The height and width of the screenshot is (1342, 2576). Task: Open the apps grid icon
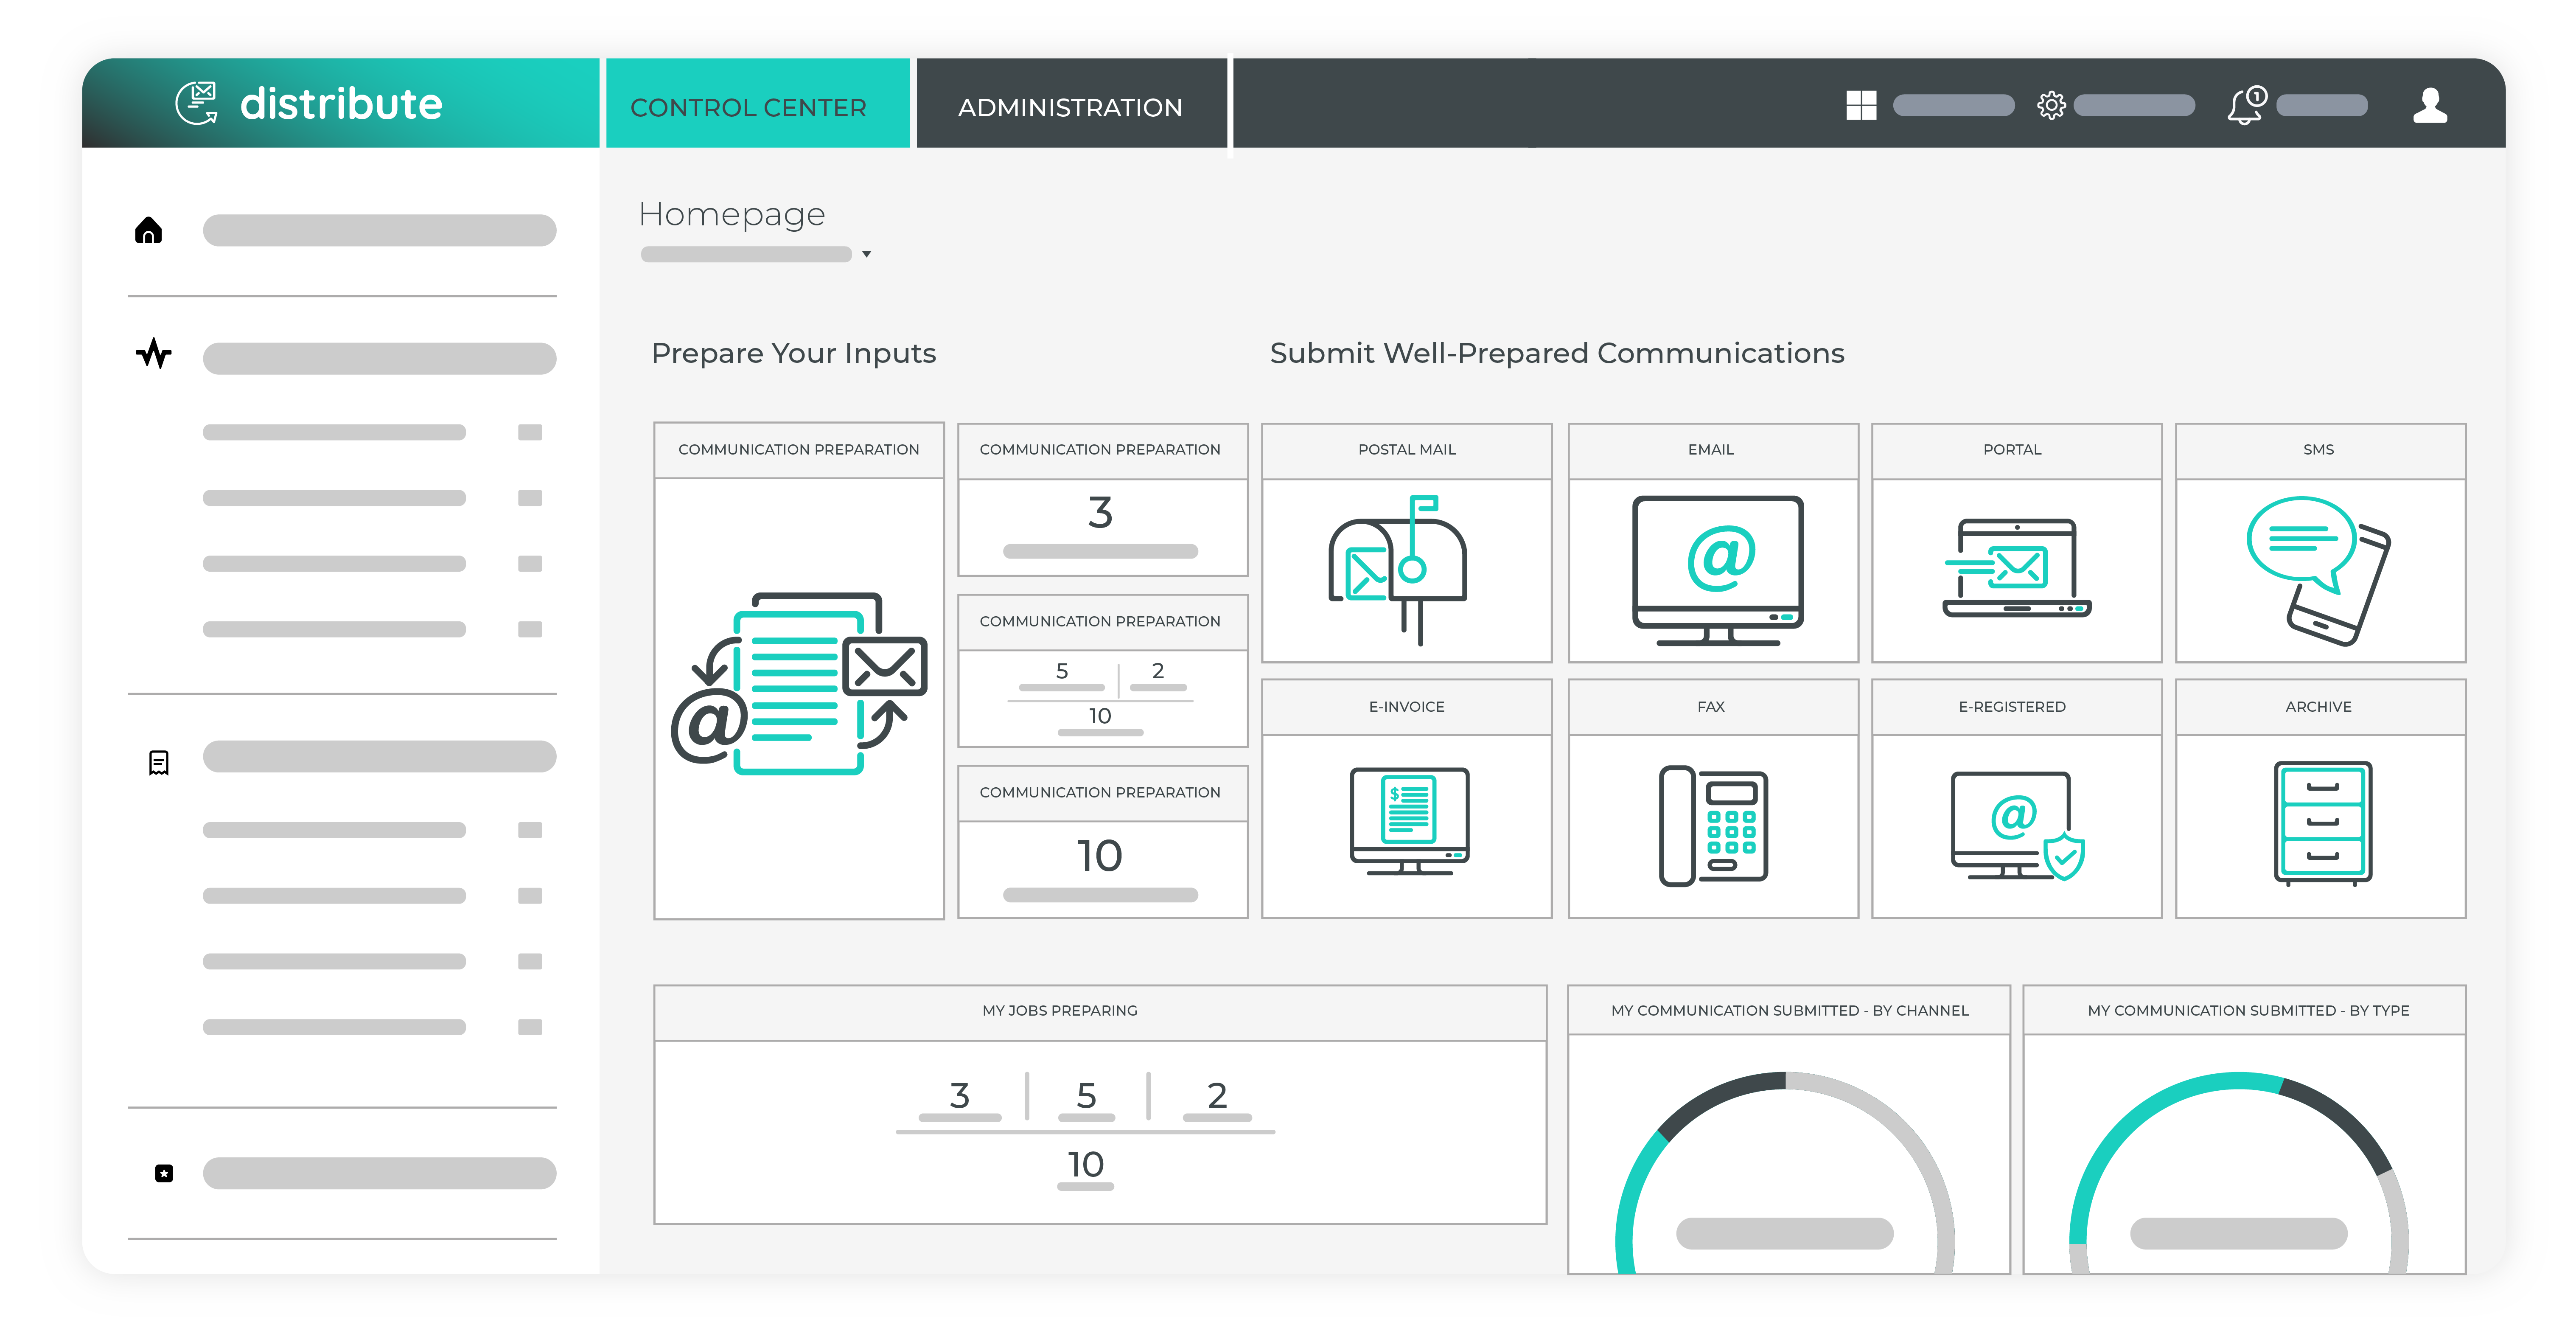1861,105
